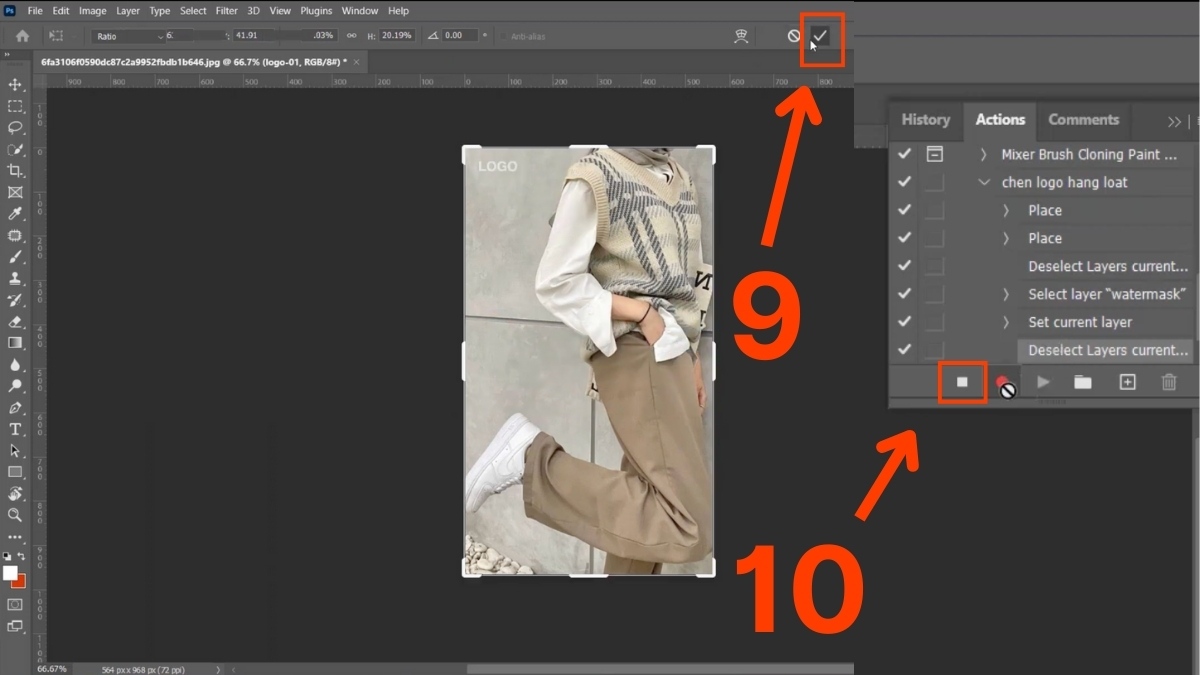Select the Hand tool
This screenshot has width=1200, height=675.
tap(15, 494)
